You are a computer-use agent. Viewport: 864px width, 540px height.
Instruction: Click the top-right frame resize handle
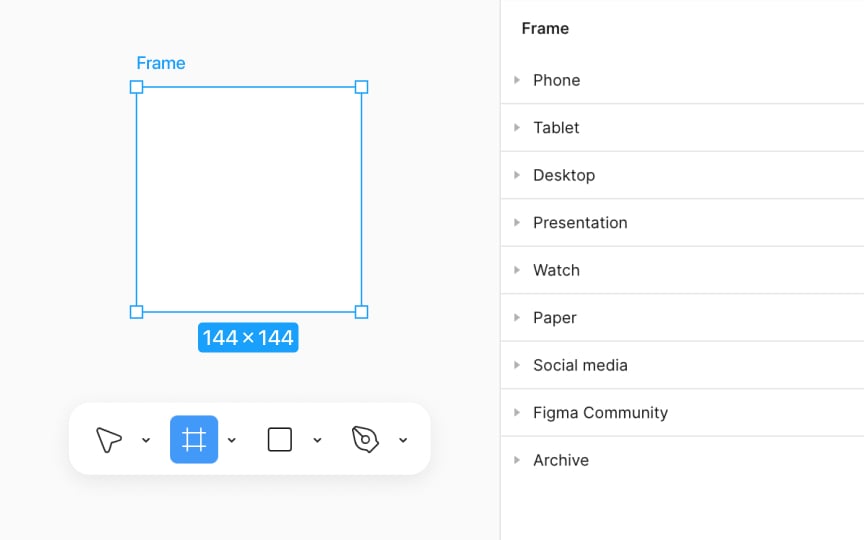(361, 87)
